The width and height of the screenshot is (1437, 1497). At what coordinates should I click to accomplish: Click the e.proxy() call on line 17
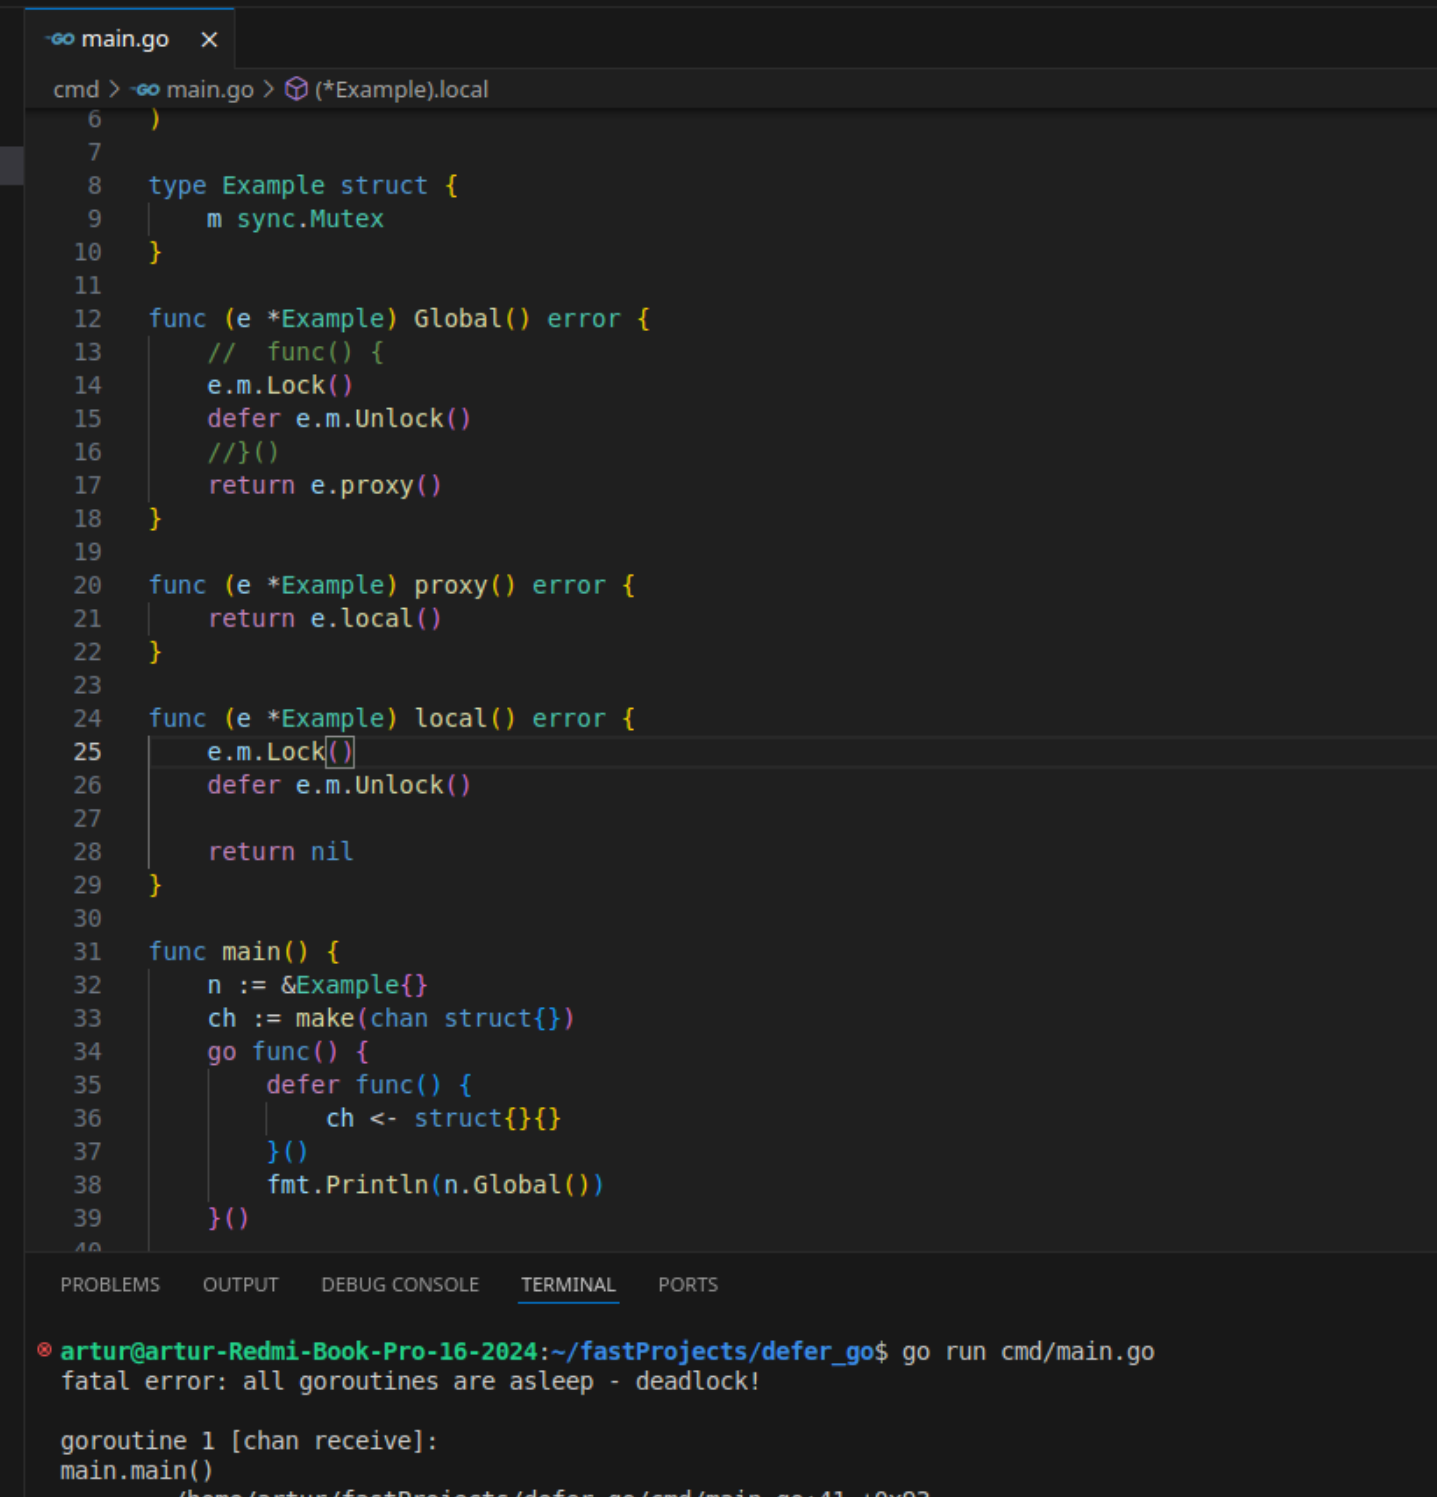tap(376, 485)
